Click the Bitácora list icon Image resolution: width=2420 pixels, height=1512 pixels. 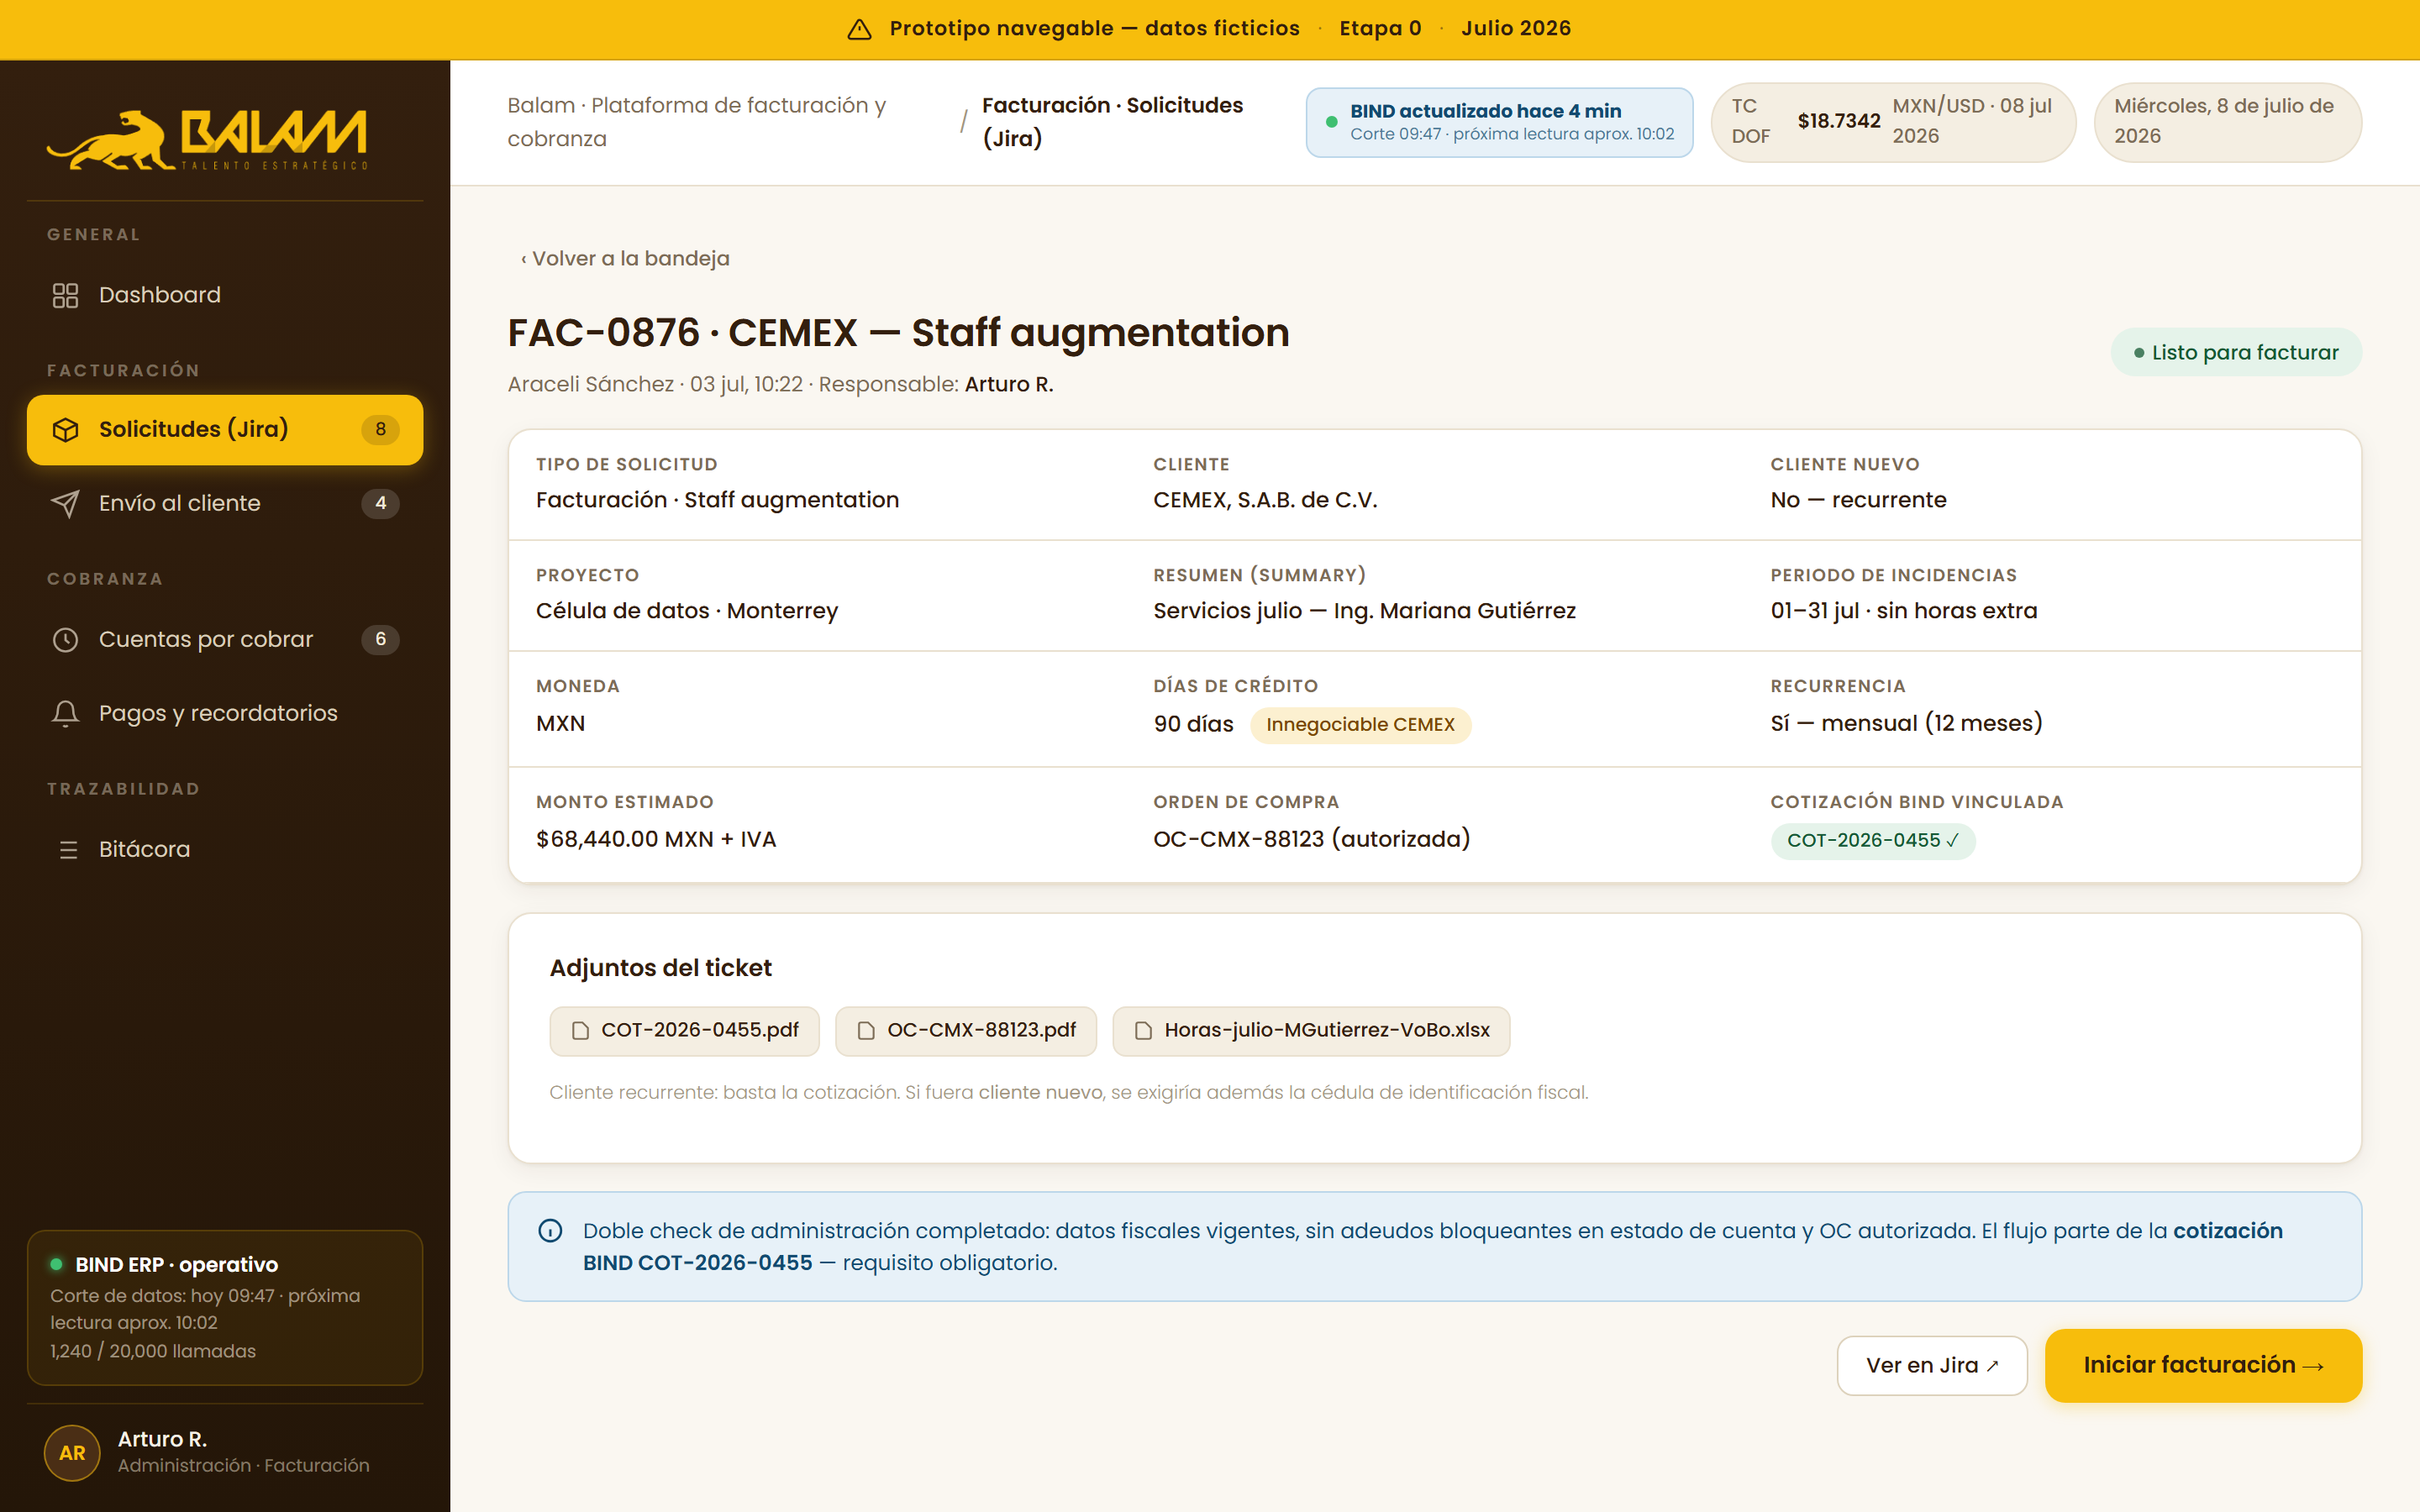[68, 850]
